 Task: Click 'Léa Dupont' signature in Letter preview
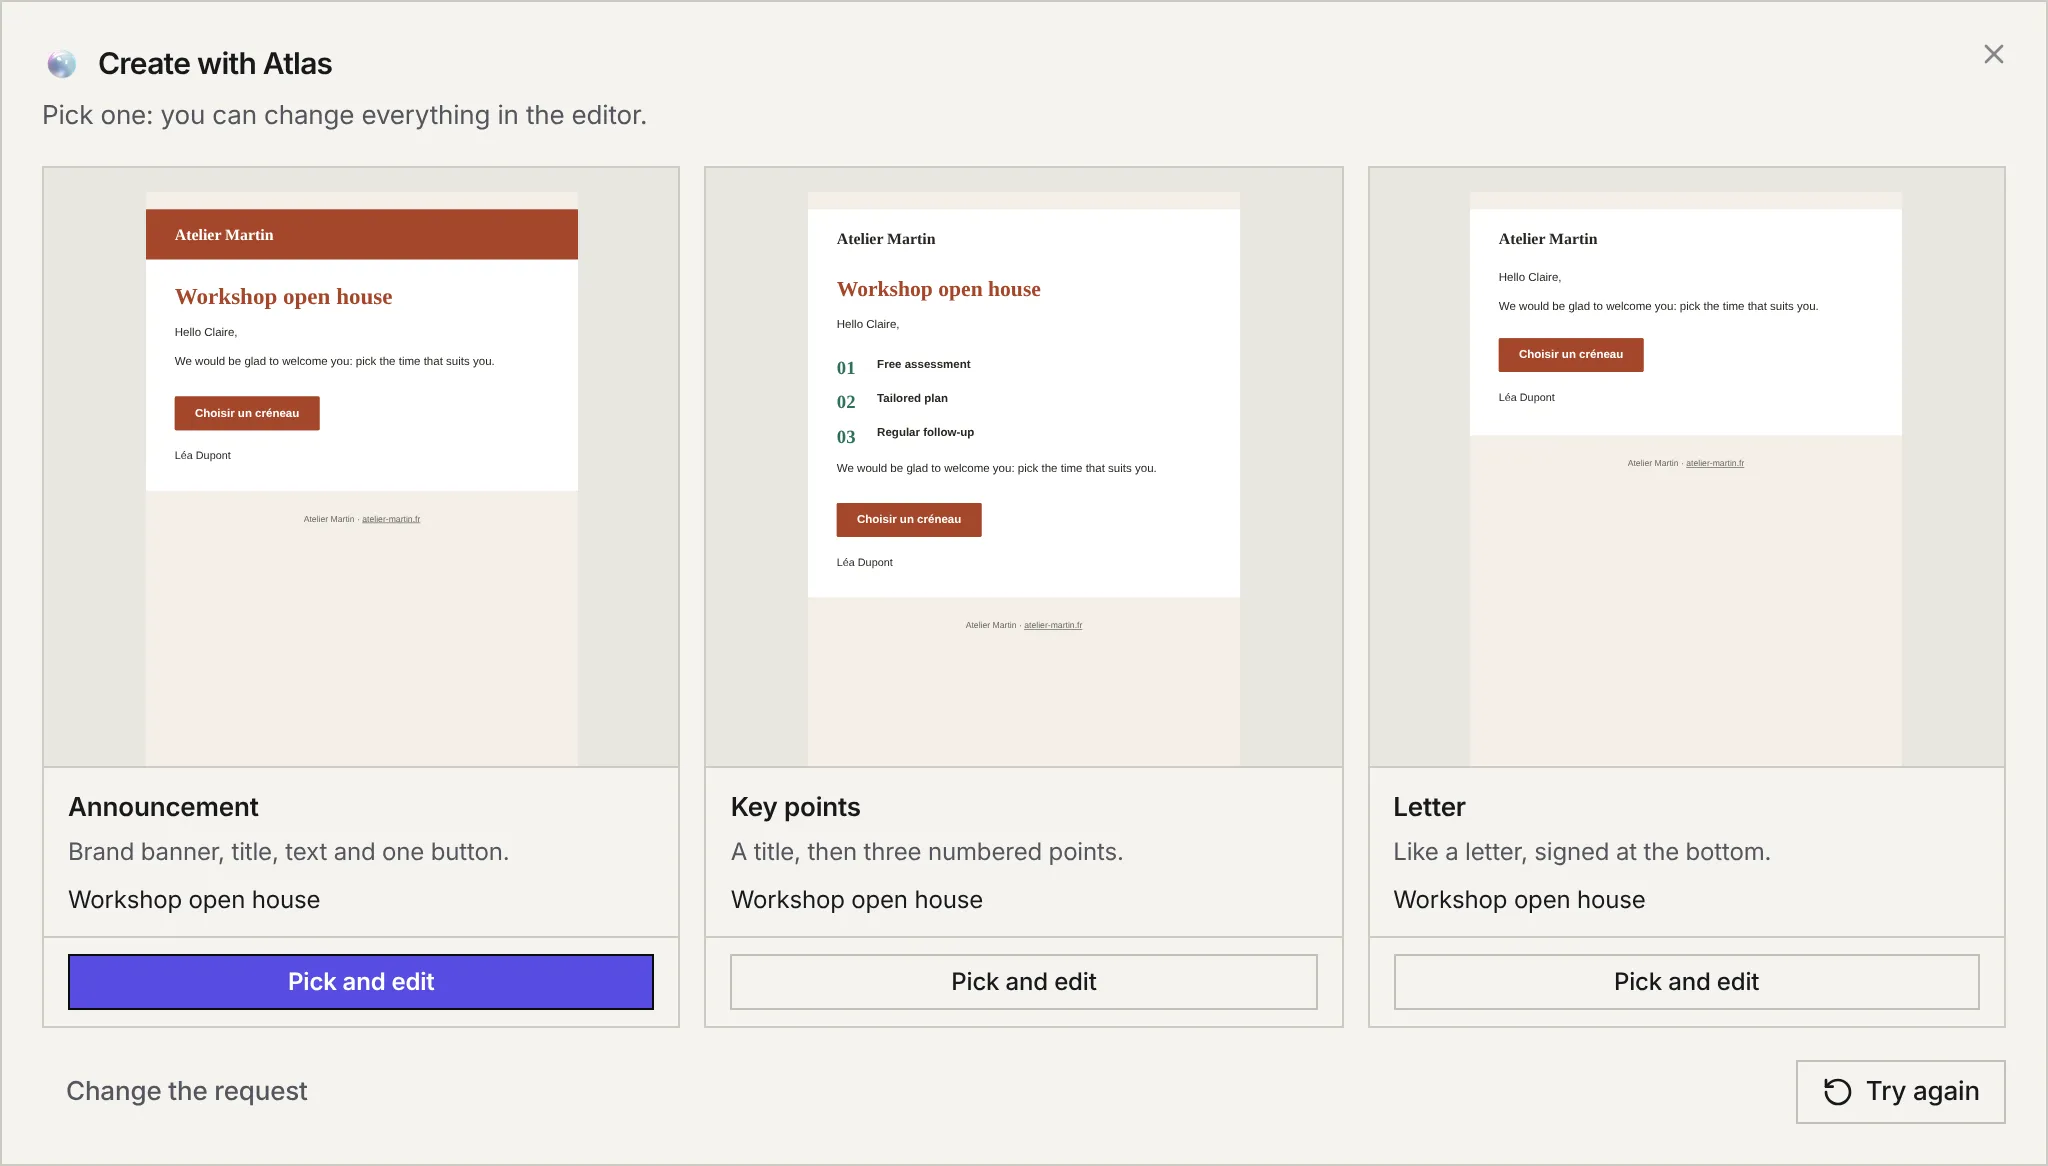(1526, 398)
